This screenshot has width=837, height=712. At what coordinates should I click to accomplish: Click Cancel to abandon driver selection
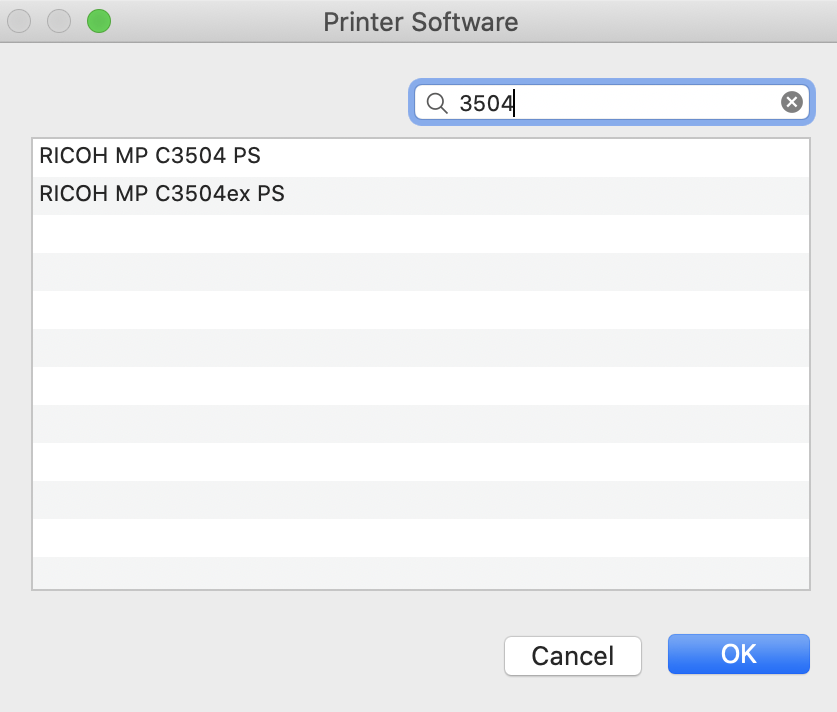572,655
